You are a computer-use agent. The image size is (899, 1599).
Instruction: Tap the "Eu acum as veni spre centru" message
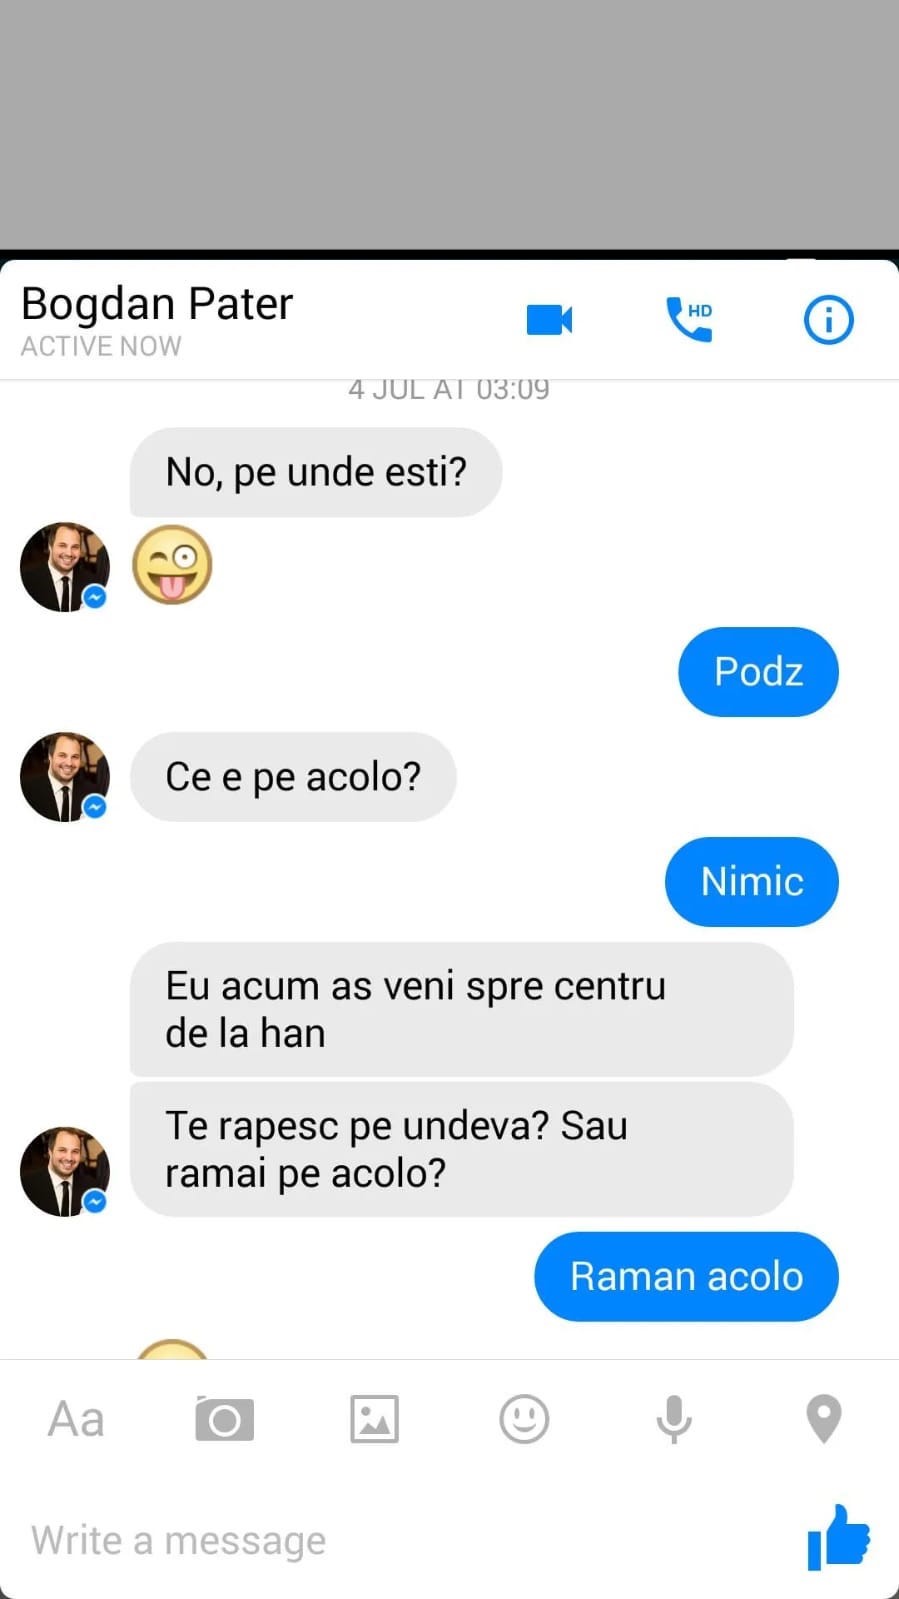tap(461, 1009)
